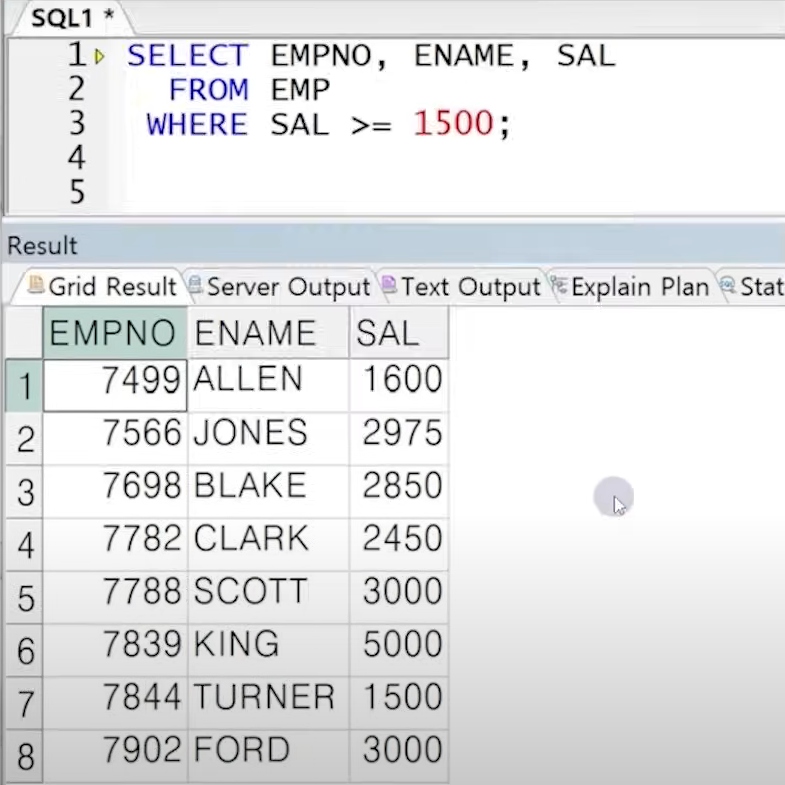Click the SAL cell 3000 in SCOTT's row

pos(399,598)
